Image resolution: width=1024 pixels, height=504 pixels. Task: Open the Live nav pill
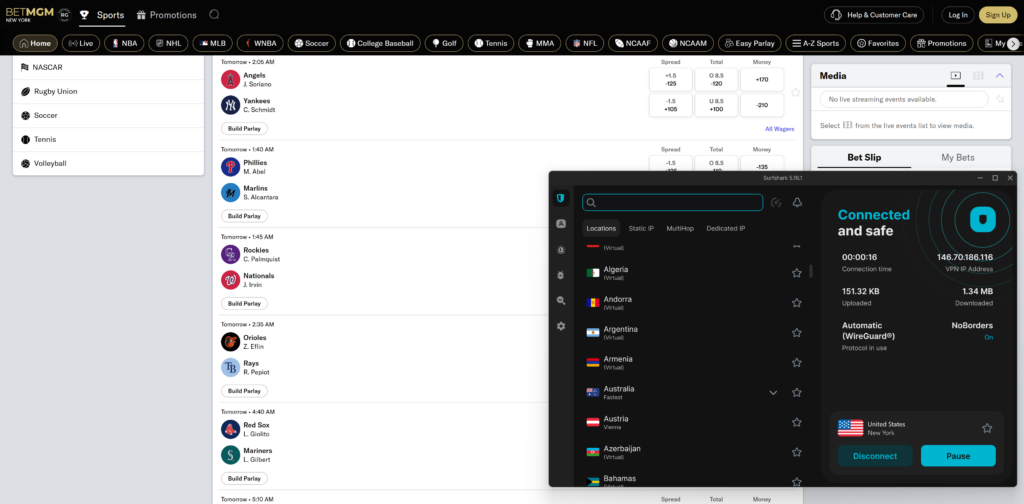pyautogui.click(x=81, y=44)
